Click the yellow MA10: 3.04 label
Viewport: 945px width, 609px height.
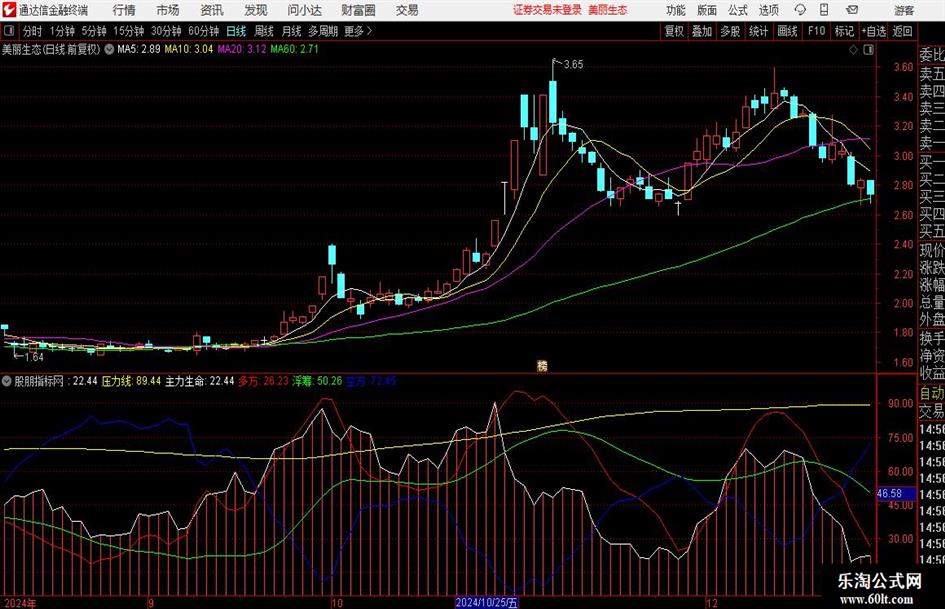tap(189, 49)
